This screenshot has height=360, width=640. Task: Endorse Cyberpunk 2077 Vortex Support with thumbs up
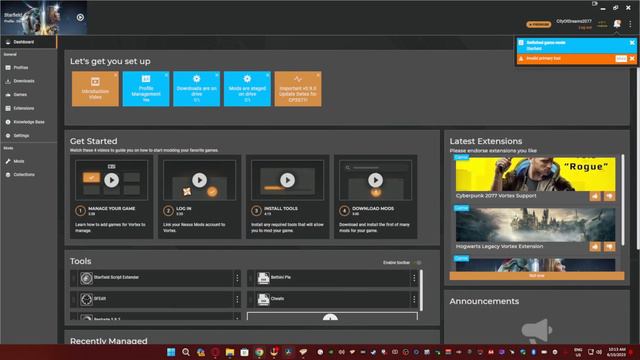point(595,196)
